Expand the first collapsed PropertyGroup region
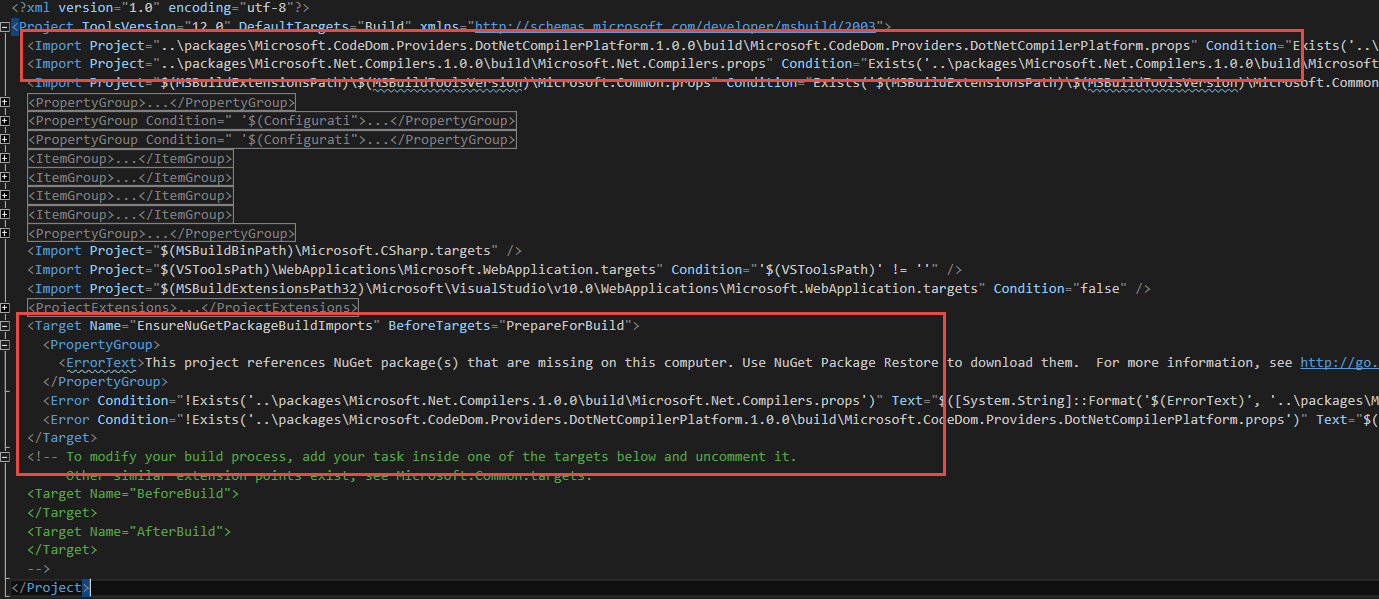This screenshot has width=1379, height=599. coord(6,103)
